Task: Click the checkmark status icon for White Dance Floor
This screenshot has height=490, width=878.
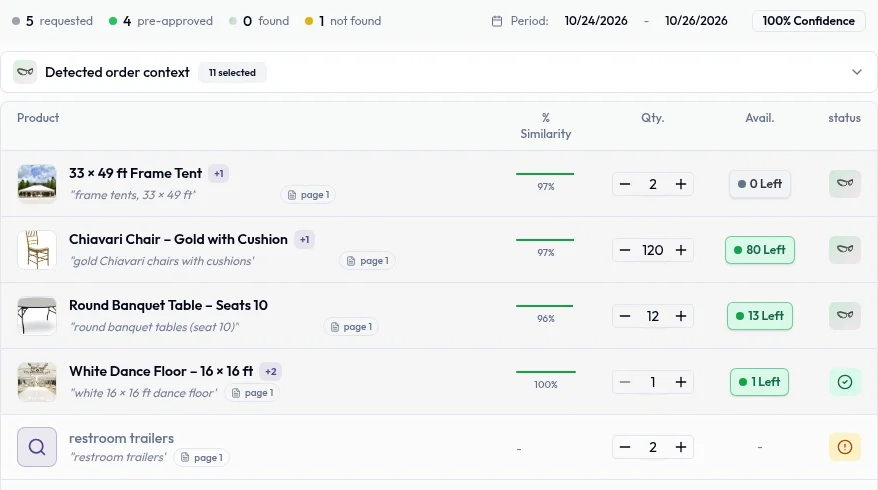Action: point(845,382)
